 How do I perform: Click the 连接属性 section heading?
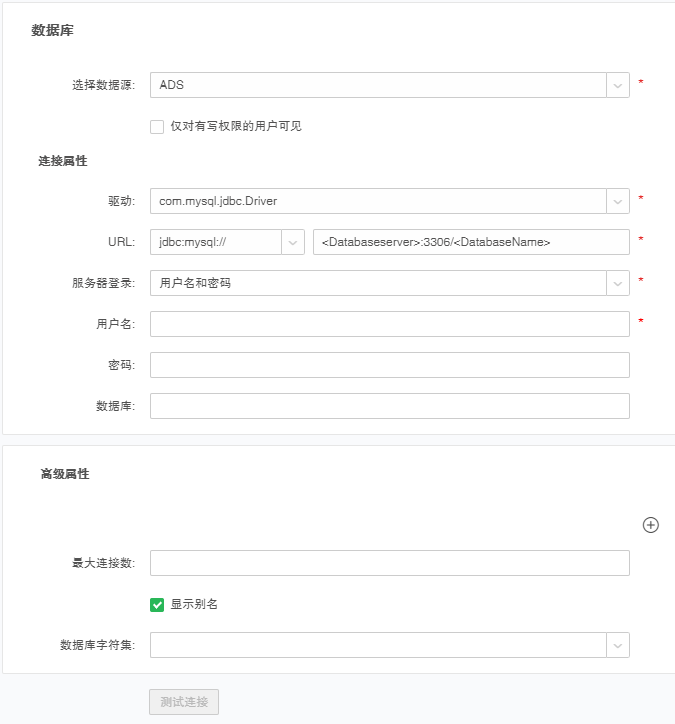tap(63, 161)
